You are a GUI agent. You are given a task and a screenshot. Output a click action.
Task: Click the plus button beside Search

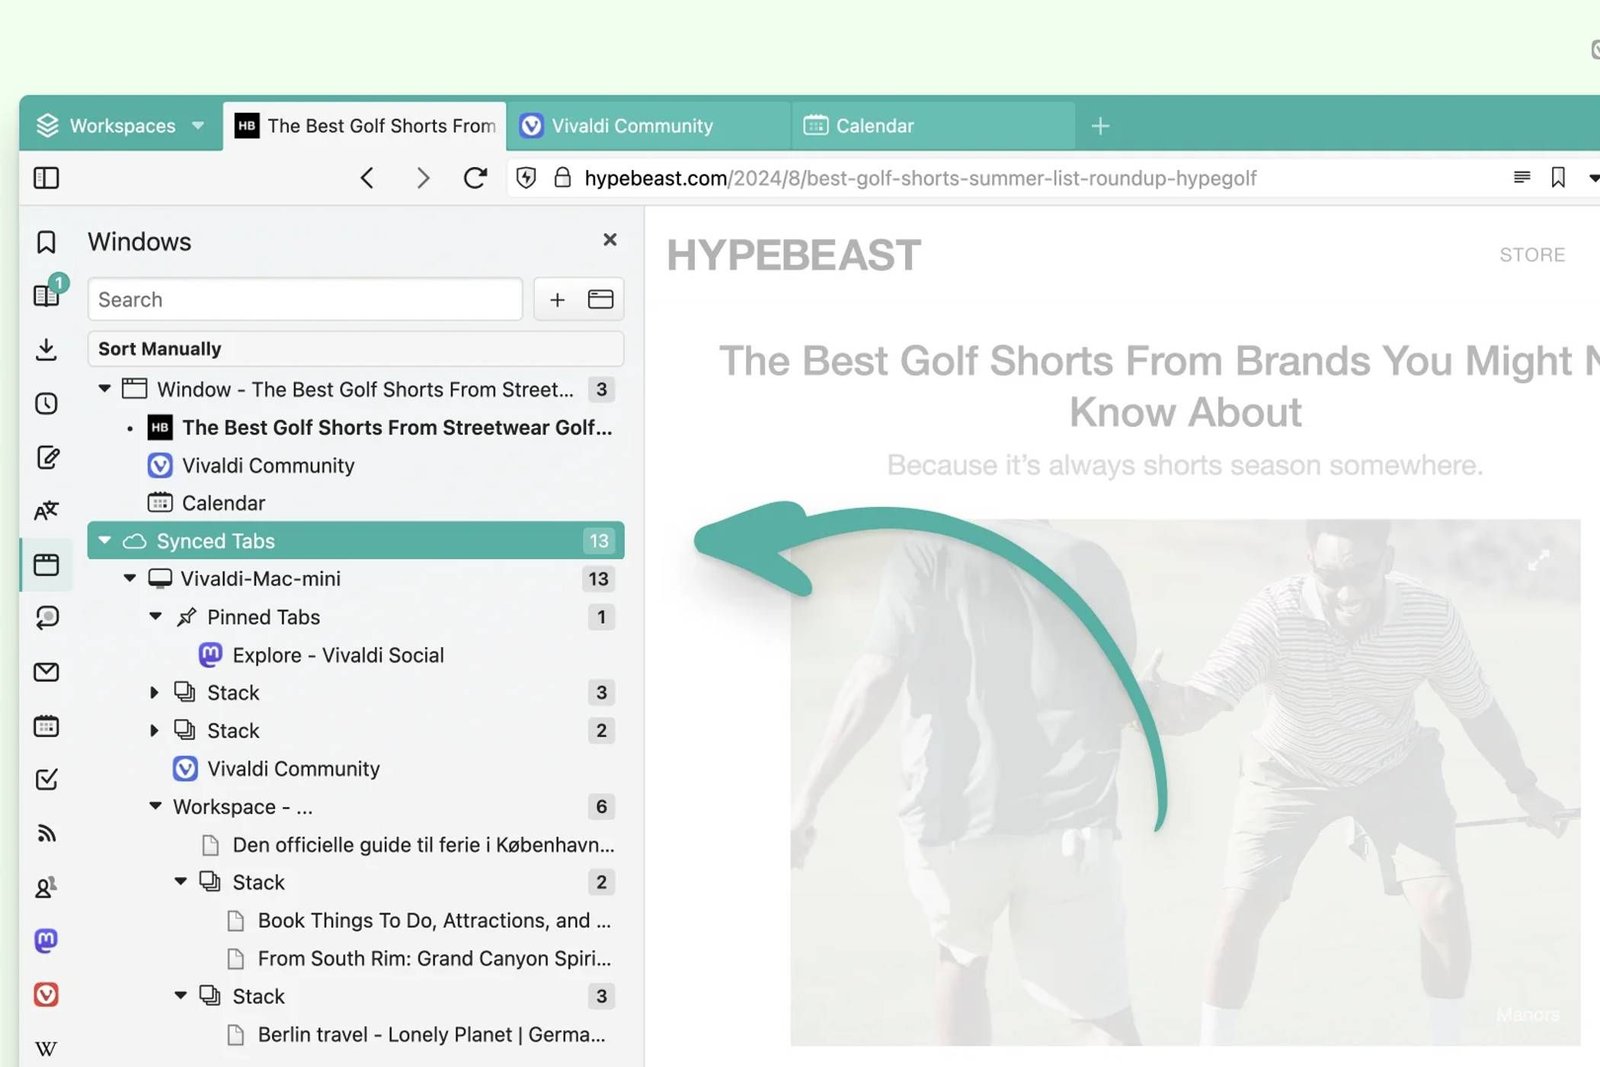pos(558,299)
